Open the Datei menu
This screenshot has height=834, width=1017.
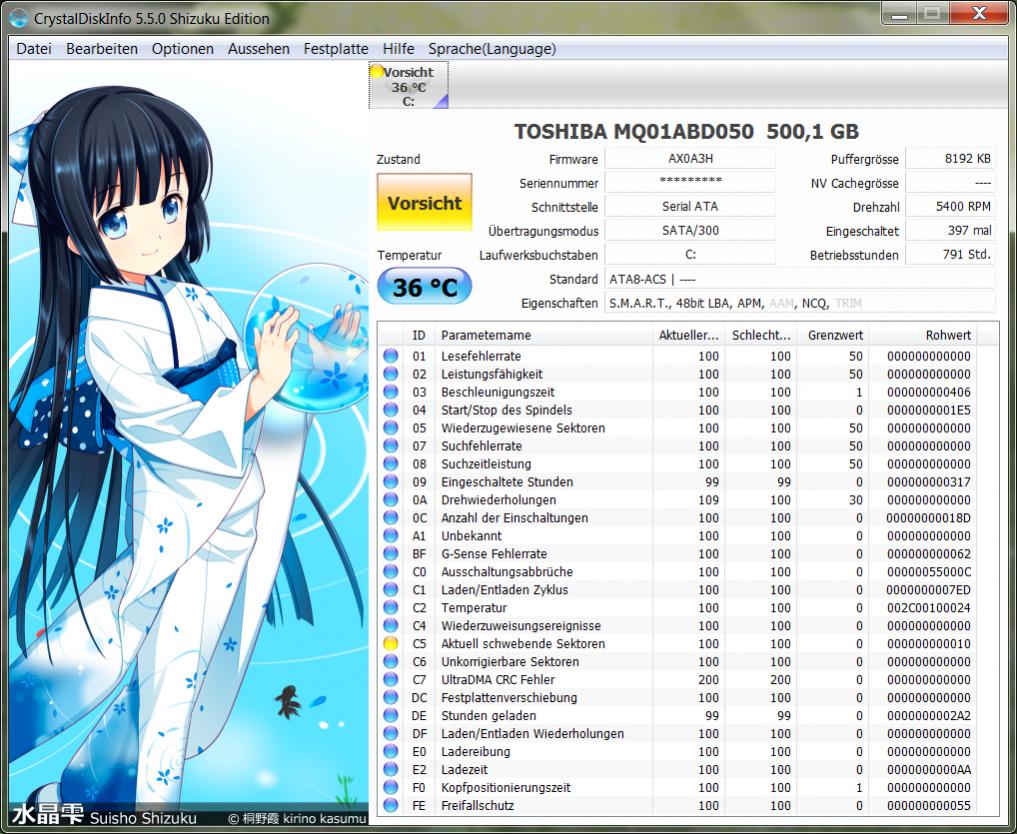point(34,49)
